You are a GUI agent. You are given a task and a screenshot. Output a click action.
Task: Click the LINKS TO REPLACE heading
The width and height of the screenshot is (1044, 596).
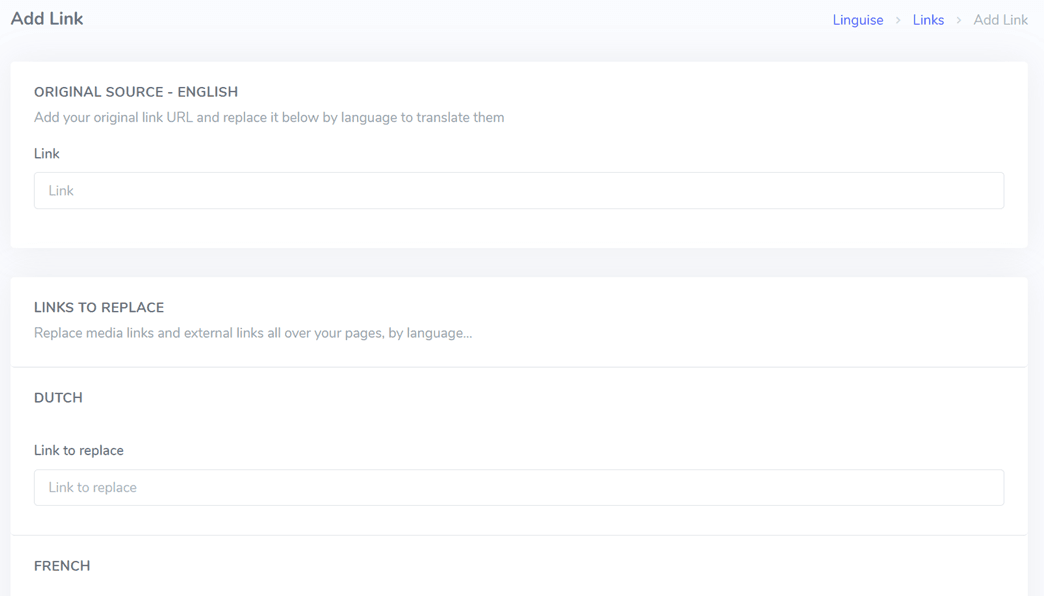click(x=99, y=308)
